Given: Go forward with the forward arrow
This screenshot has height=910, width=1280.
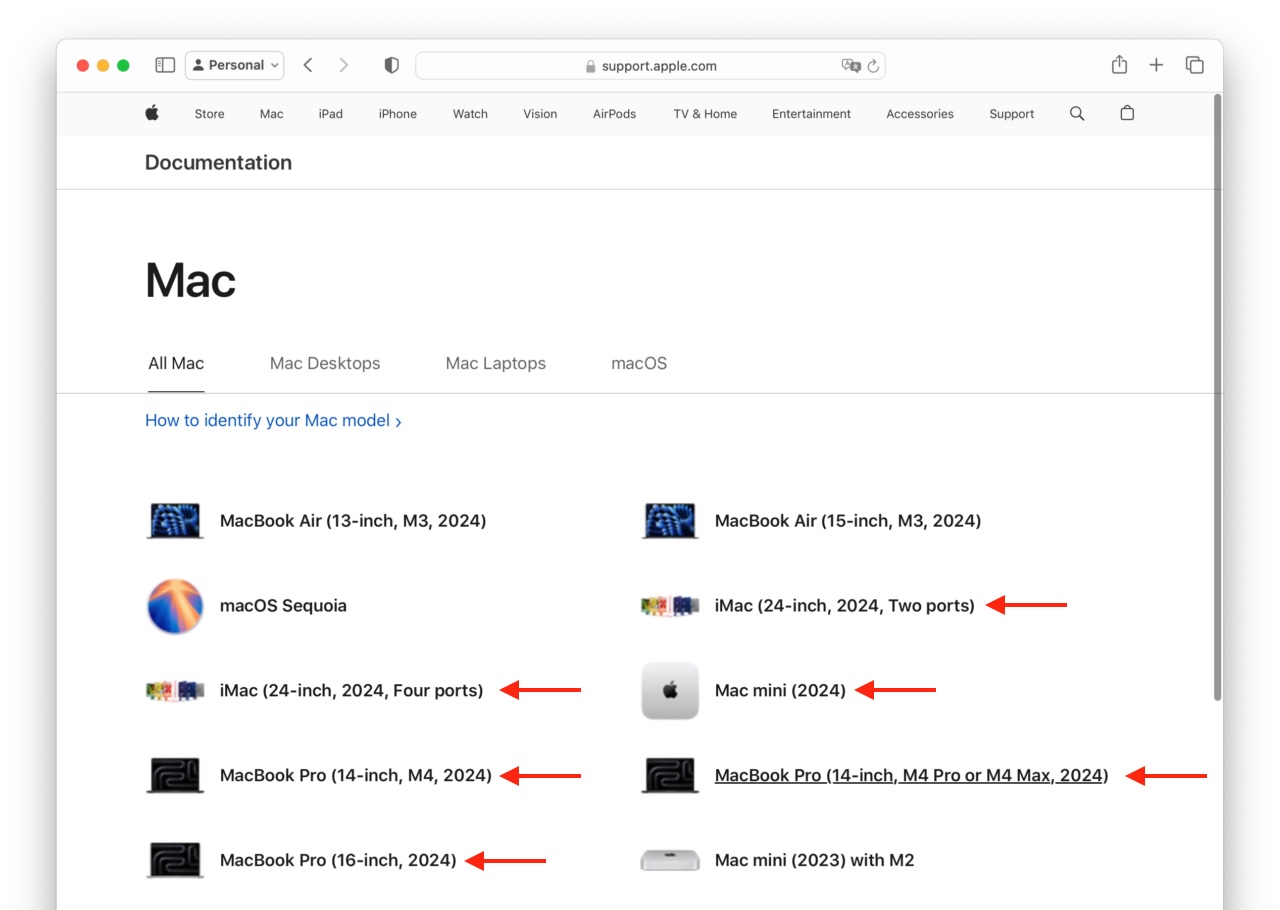Looking at the screenshot, I should click(x=344, y=65).
